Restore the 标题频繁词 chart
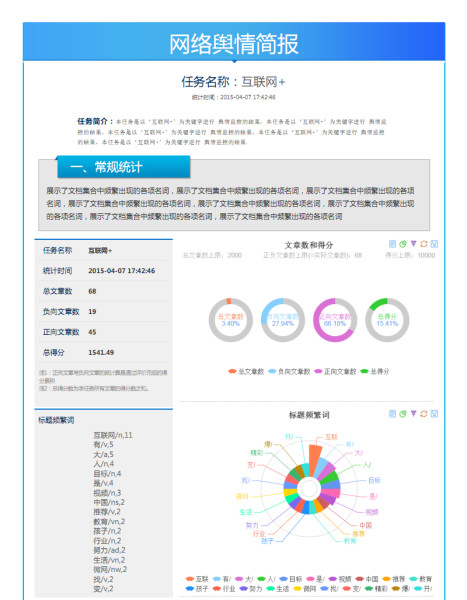The height and width of the screenshot is (600, 467). pyautogui.click(x=424, y=414)
